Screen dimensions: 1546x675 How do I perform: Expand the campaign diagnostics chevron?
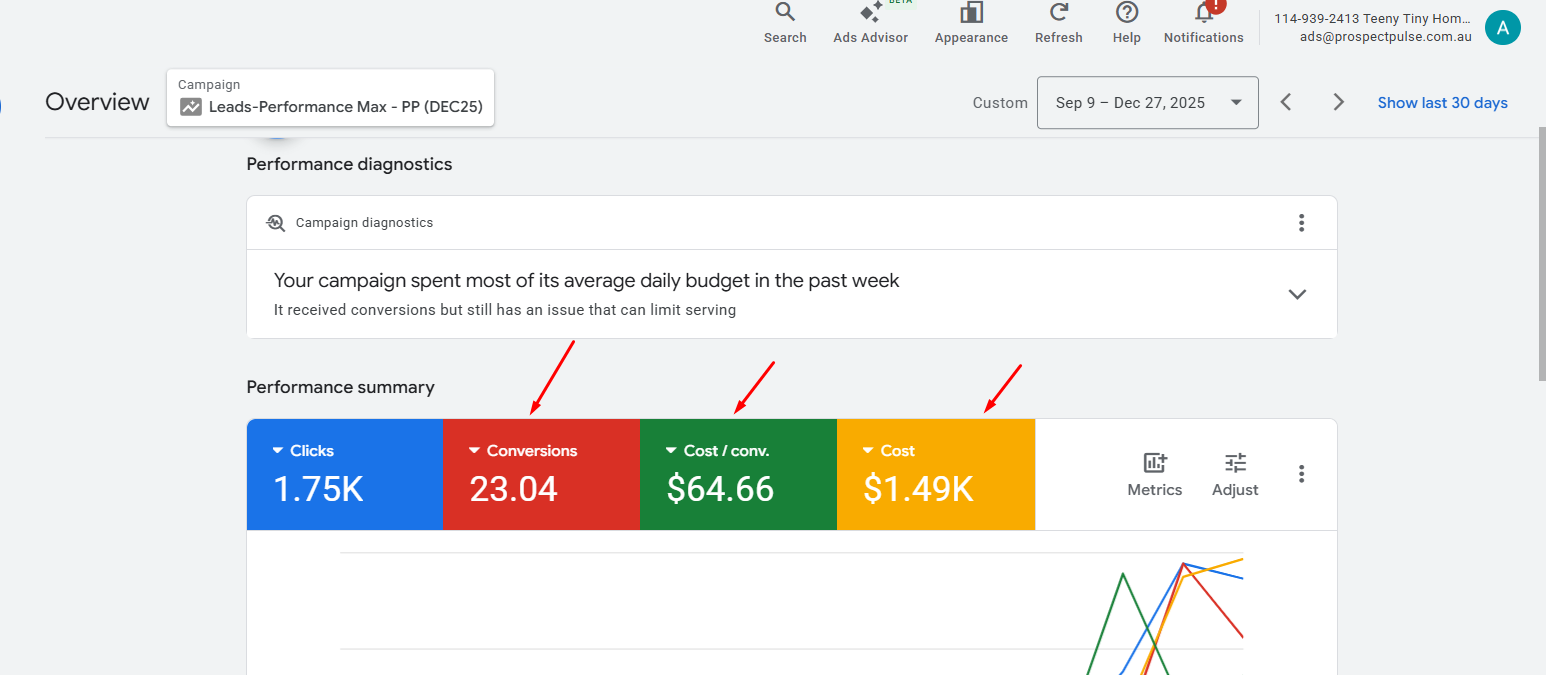[x=1297, y=294]
